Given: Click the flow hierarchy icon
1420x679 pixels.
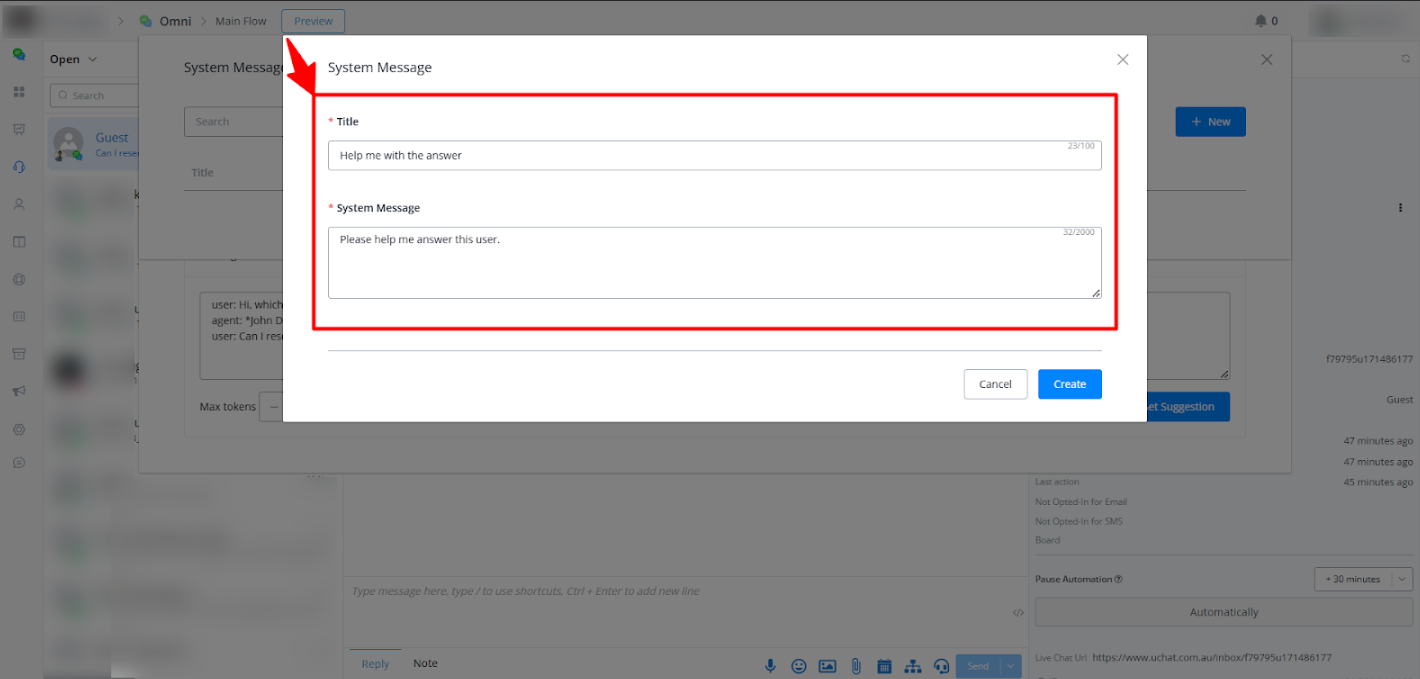Looking at the screenshot, I should click(912, 666).
